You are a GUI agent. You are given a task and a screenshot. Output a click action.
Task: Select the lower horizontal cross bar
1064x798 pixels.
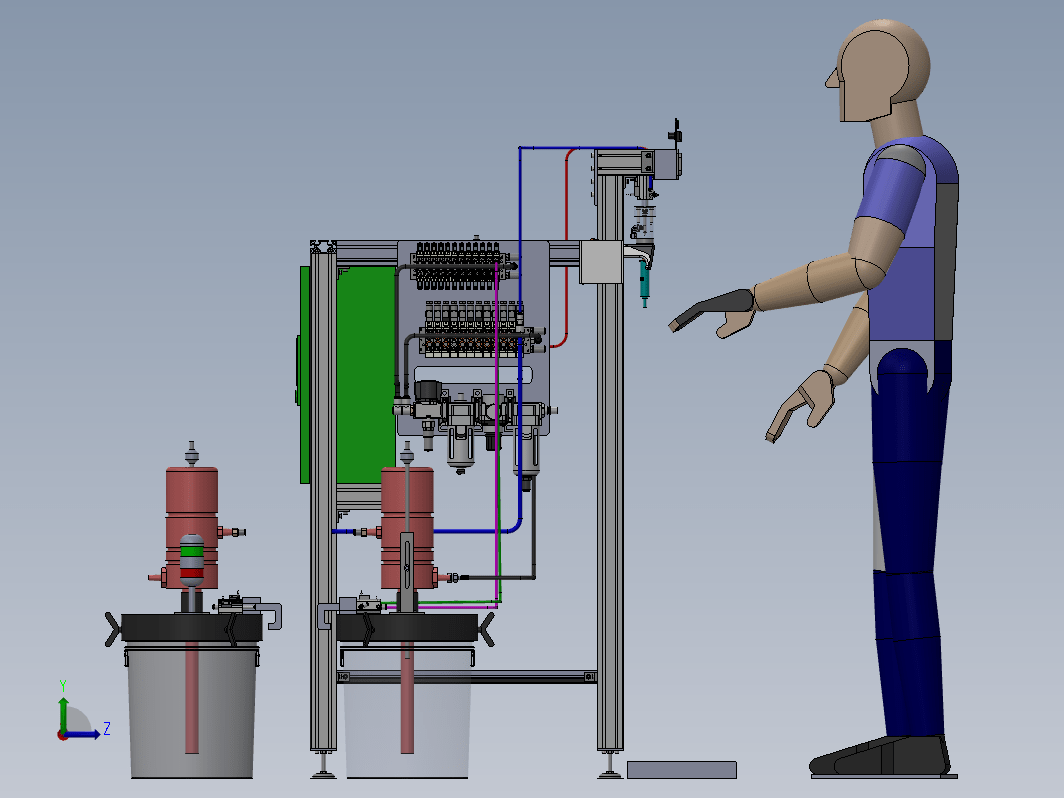pos(467,677)
